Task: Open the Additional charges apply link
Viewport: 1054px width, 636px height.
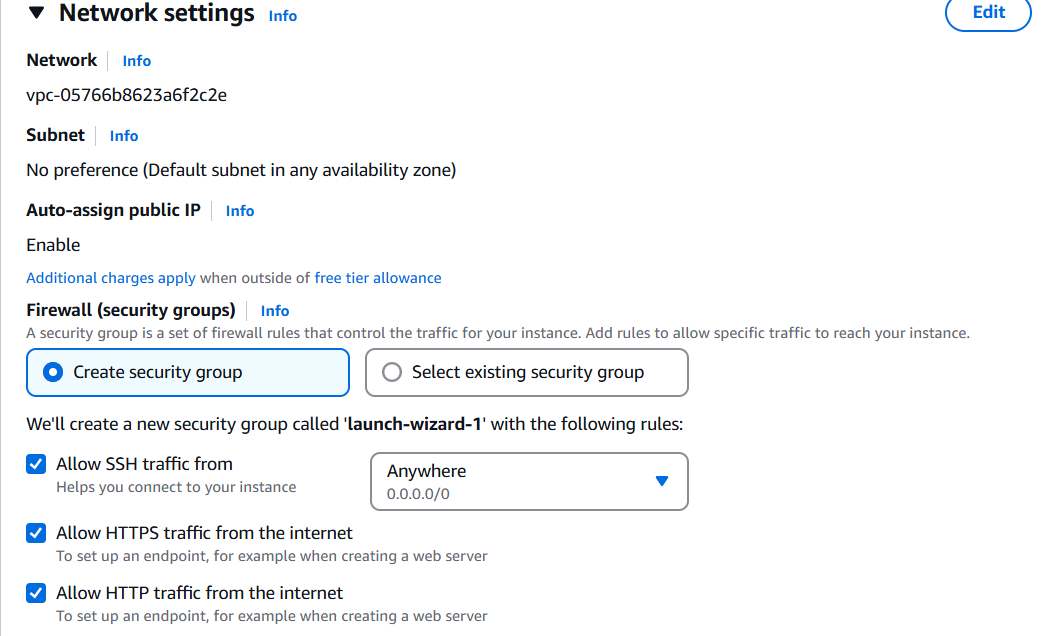Action: (x=111, y=278)
